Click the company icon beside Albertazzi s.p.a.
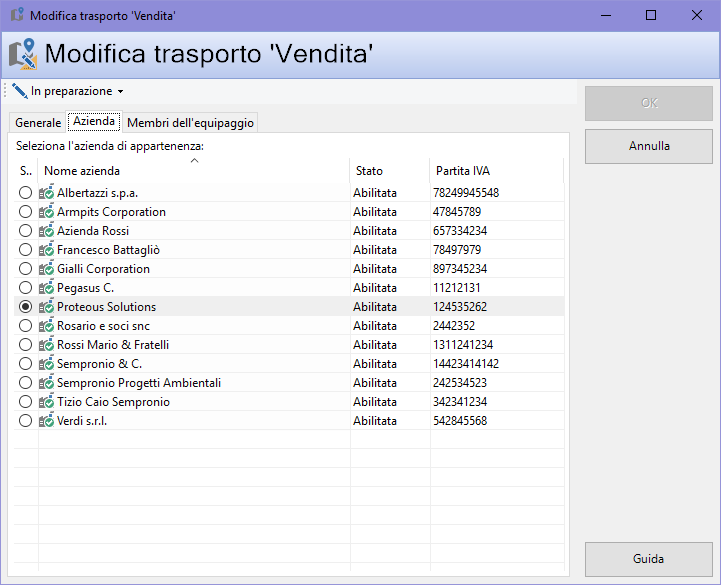Viewport: 721px width, 585px height. [x=46, y=193]
